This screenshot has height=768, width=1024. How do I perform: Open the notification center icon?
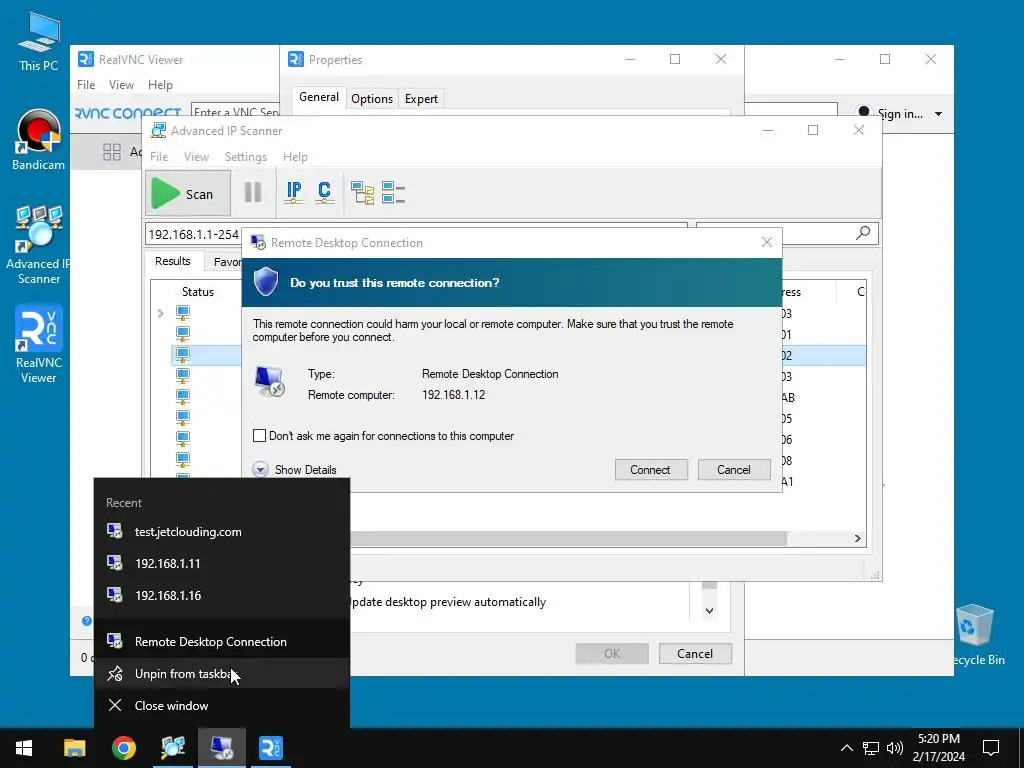(x=991, y=748)
